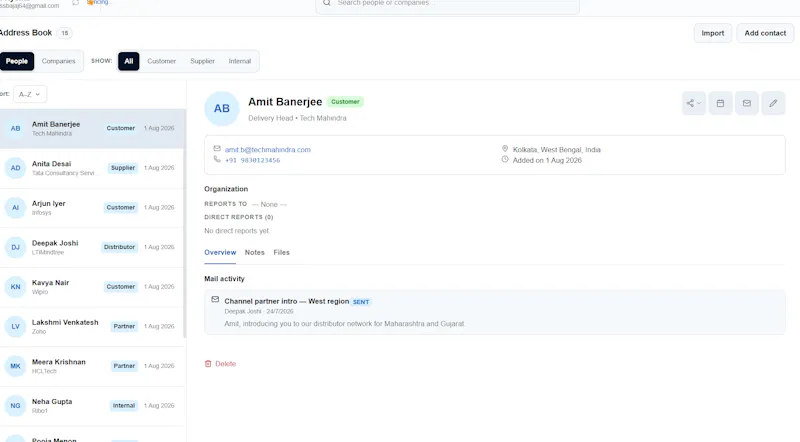Open the Notes tab
Viewport: 800px width, 442px height.
click(x=255, y=253)
